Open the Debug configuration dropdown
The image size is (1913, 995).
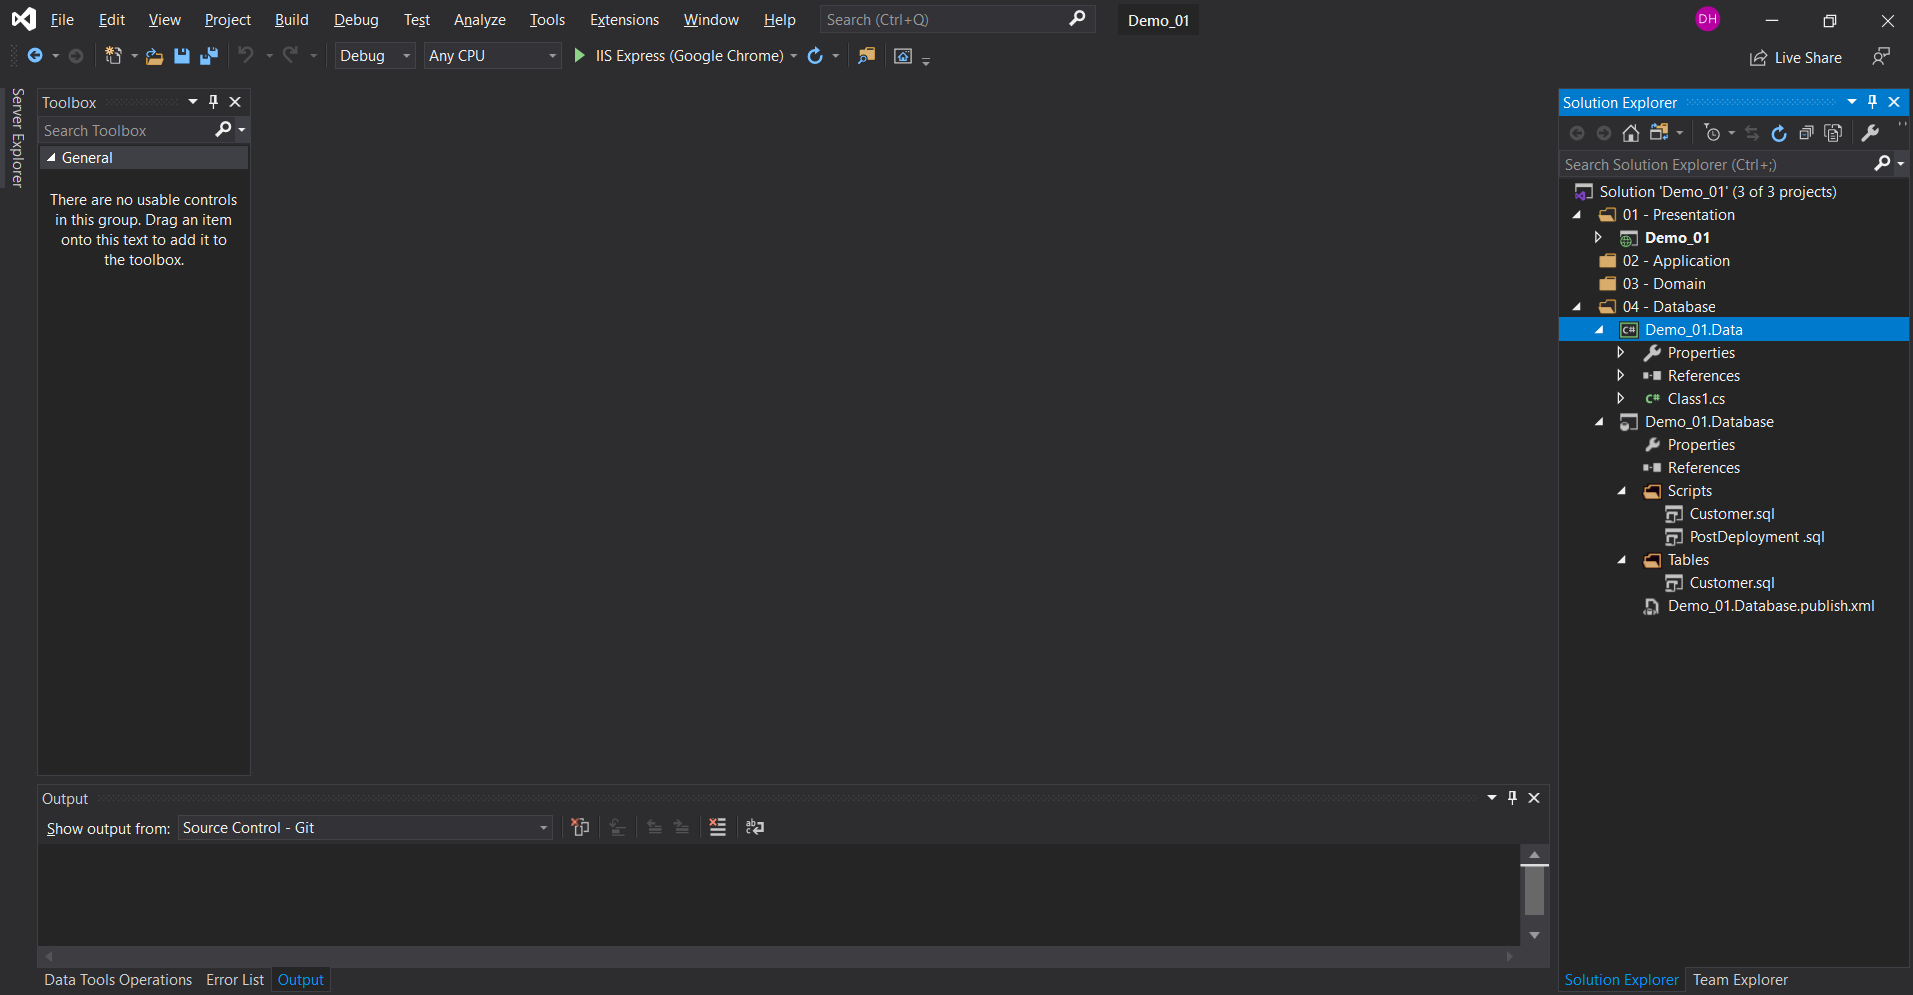(375, 56)
